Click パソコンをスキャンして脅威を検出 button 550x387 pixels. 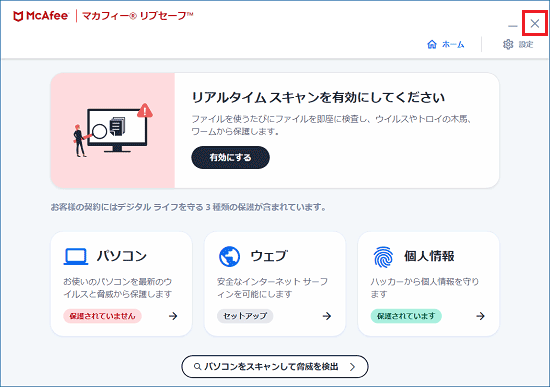click(x=275, y=367)
